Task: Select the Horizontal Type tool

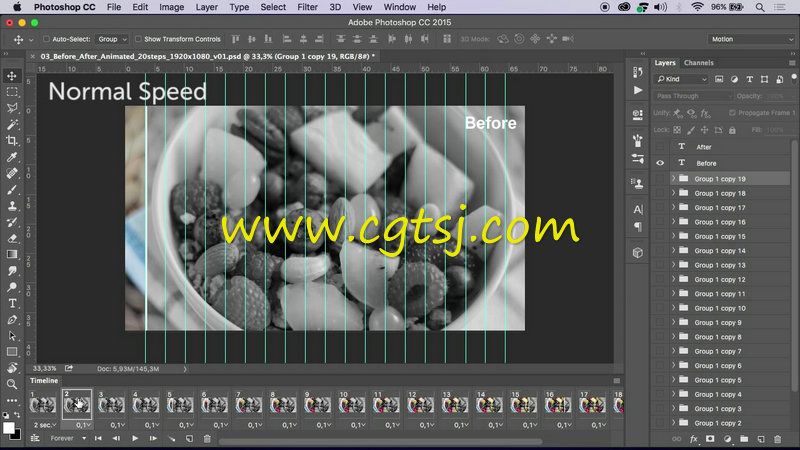Action: (x=12, y=304)
